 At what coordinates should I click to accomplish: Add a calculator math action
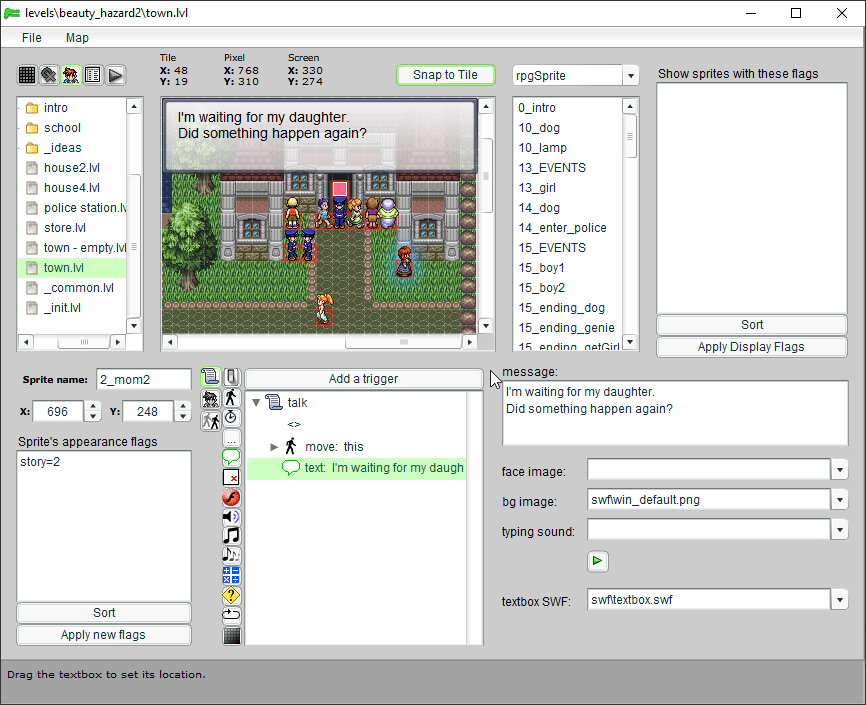pyautogui.click(x=232, y=575)
